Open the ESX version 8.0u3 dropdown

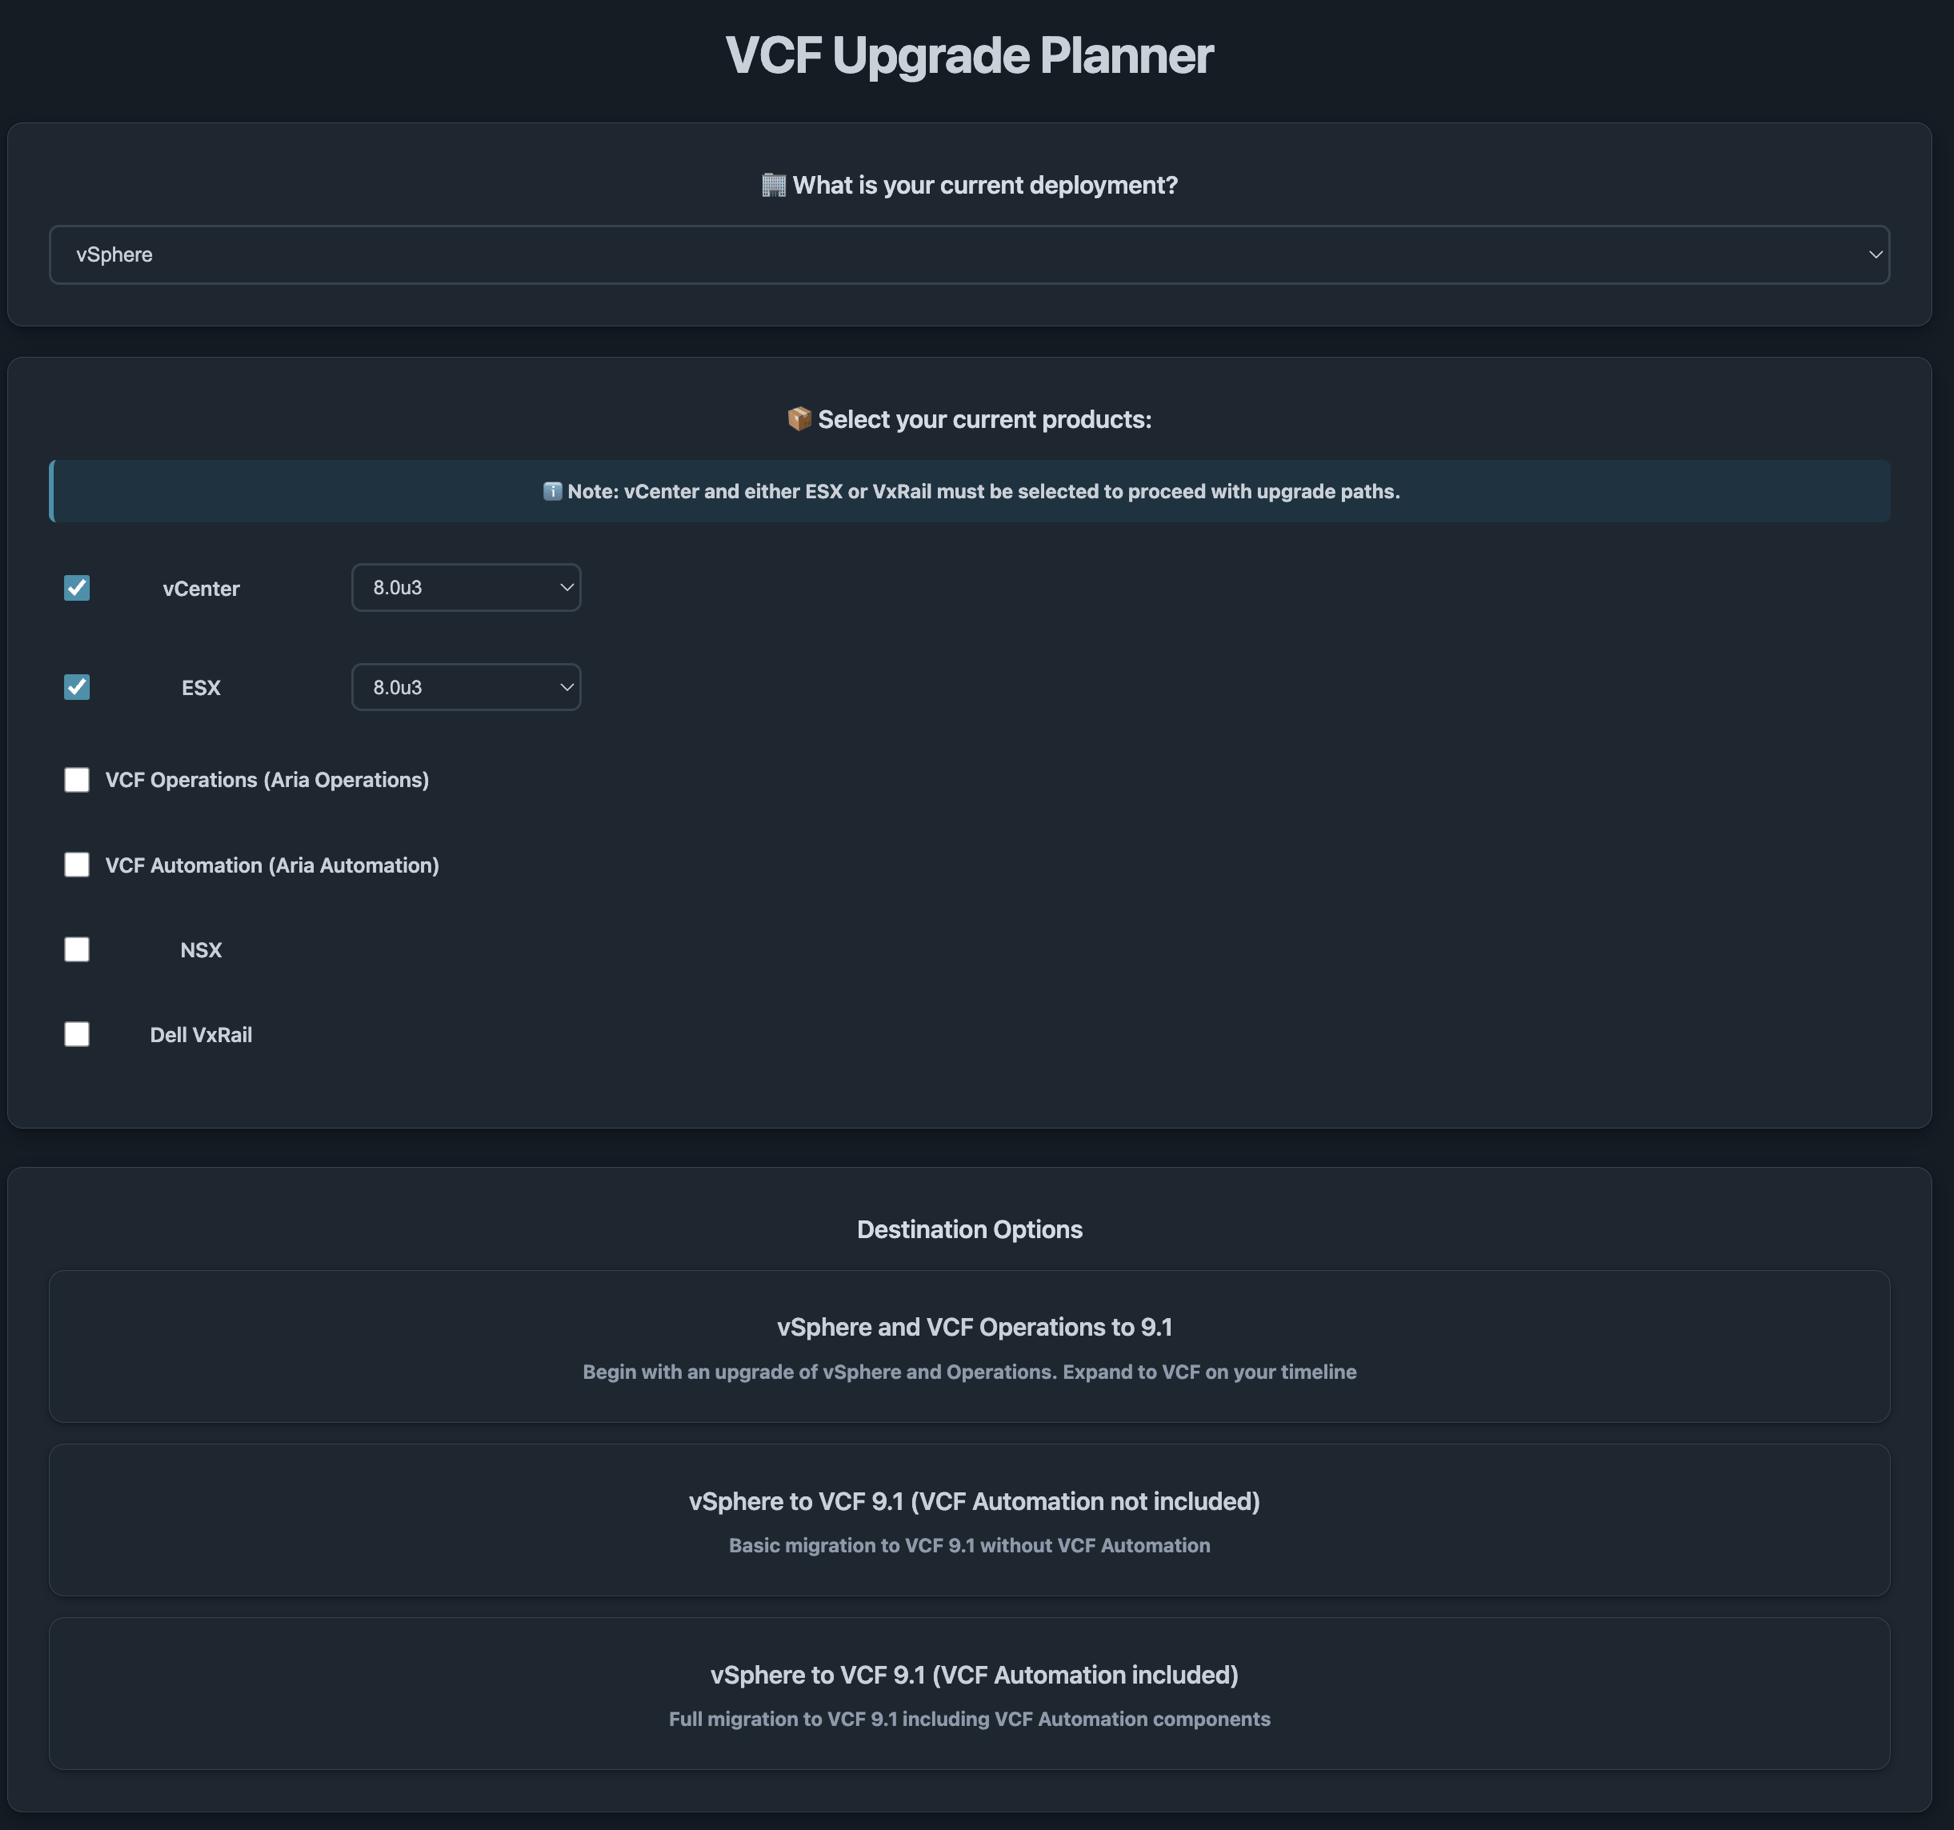[x=466, y=687]
